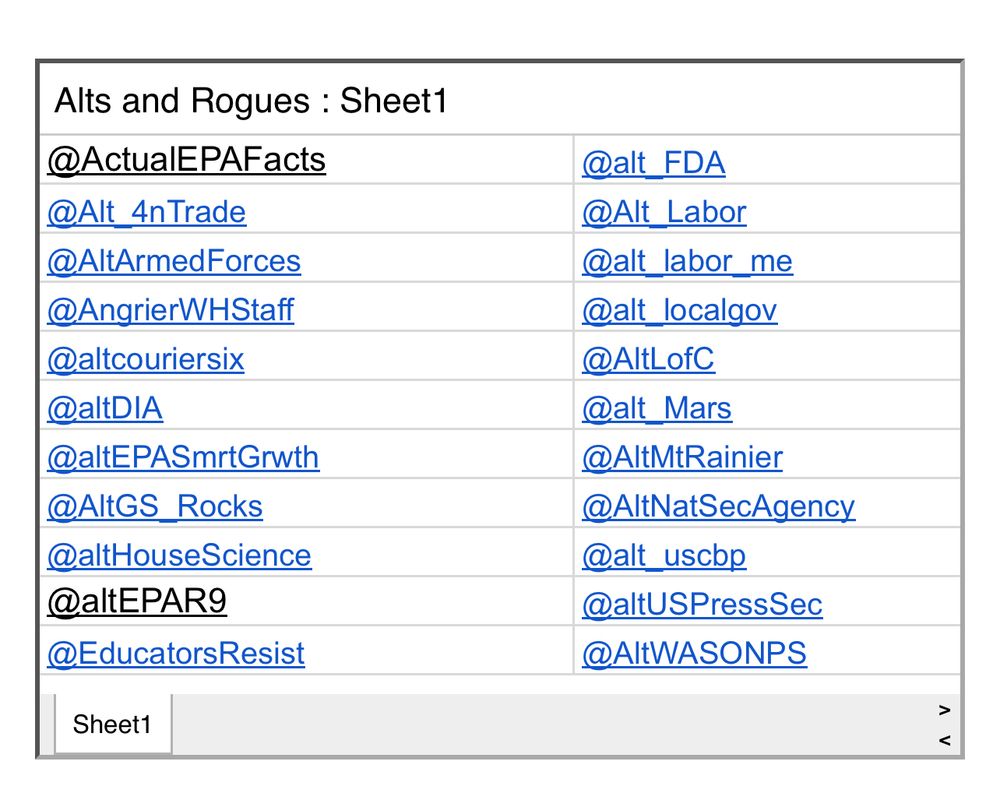The height and width of the screenshot is (808, 1000).
Task: Follow the @AltArmedForces link
Action: (x=174, y=261)
